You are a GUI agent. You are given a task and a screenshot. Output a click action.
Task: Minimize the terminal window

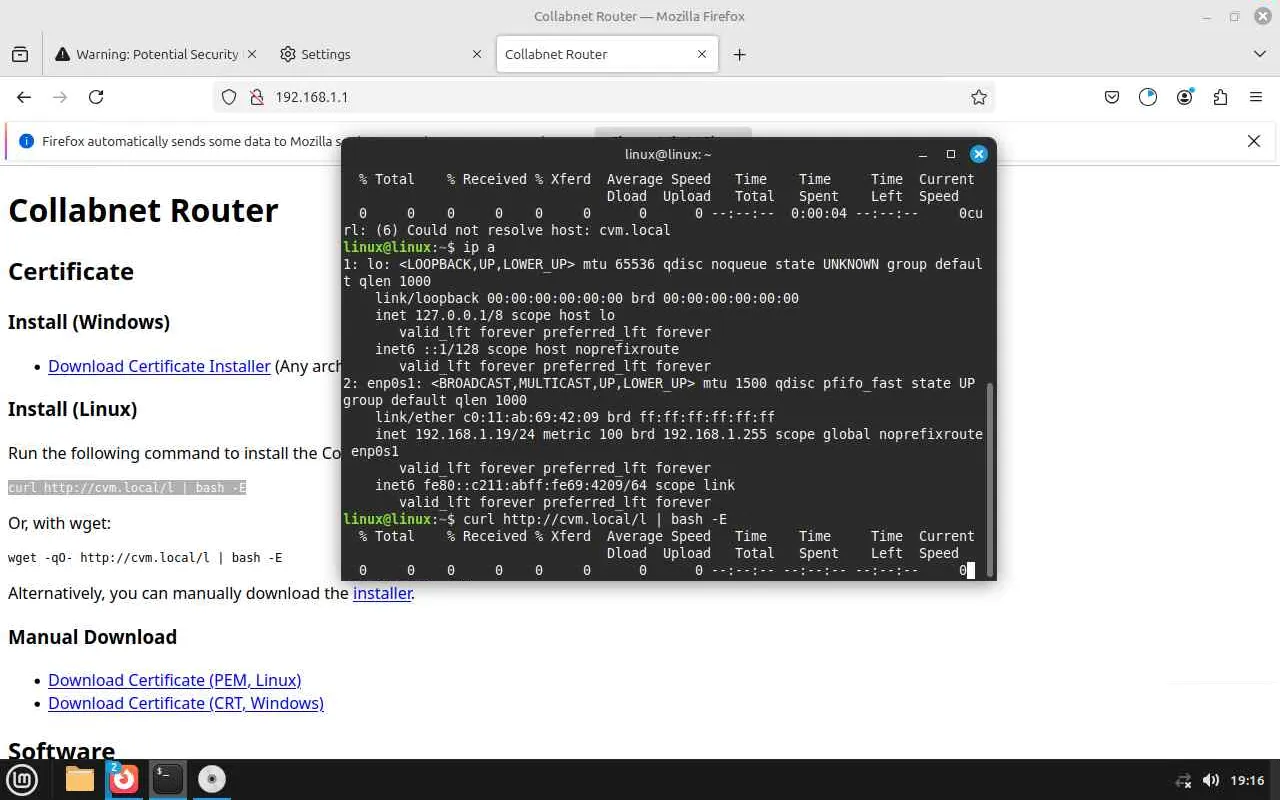click(x=923, y=154)
